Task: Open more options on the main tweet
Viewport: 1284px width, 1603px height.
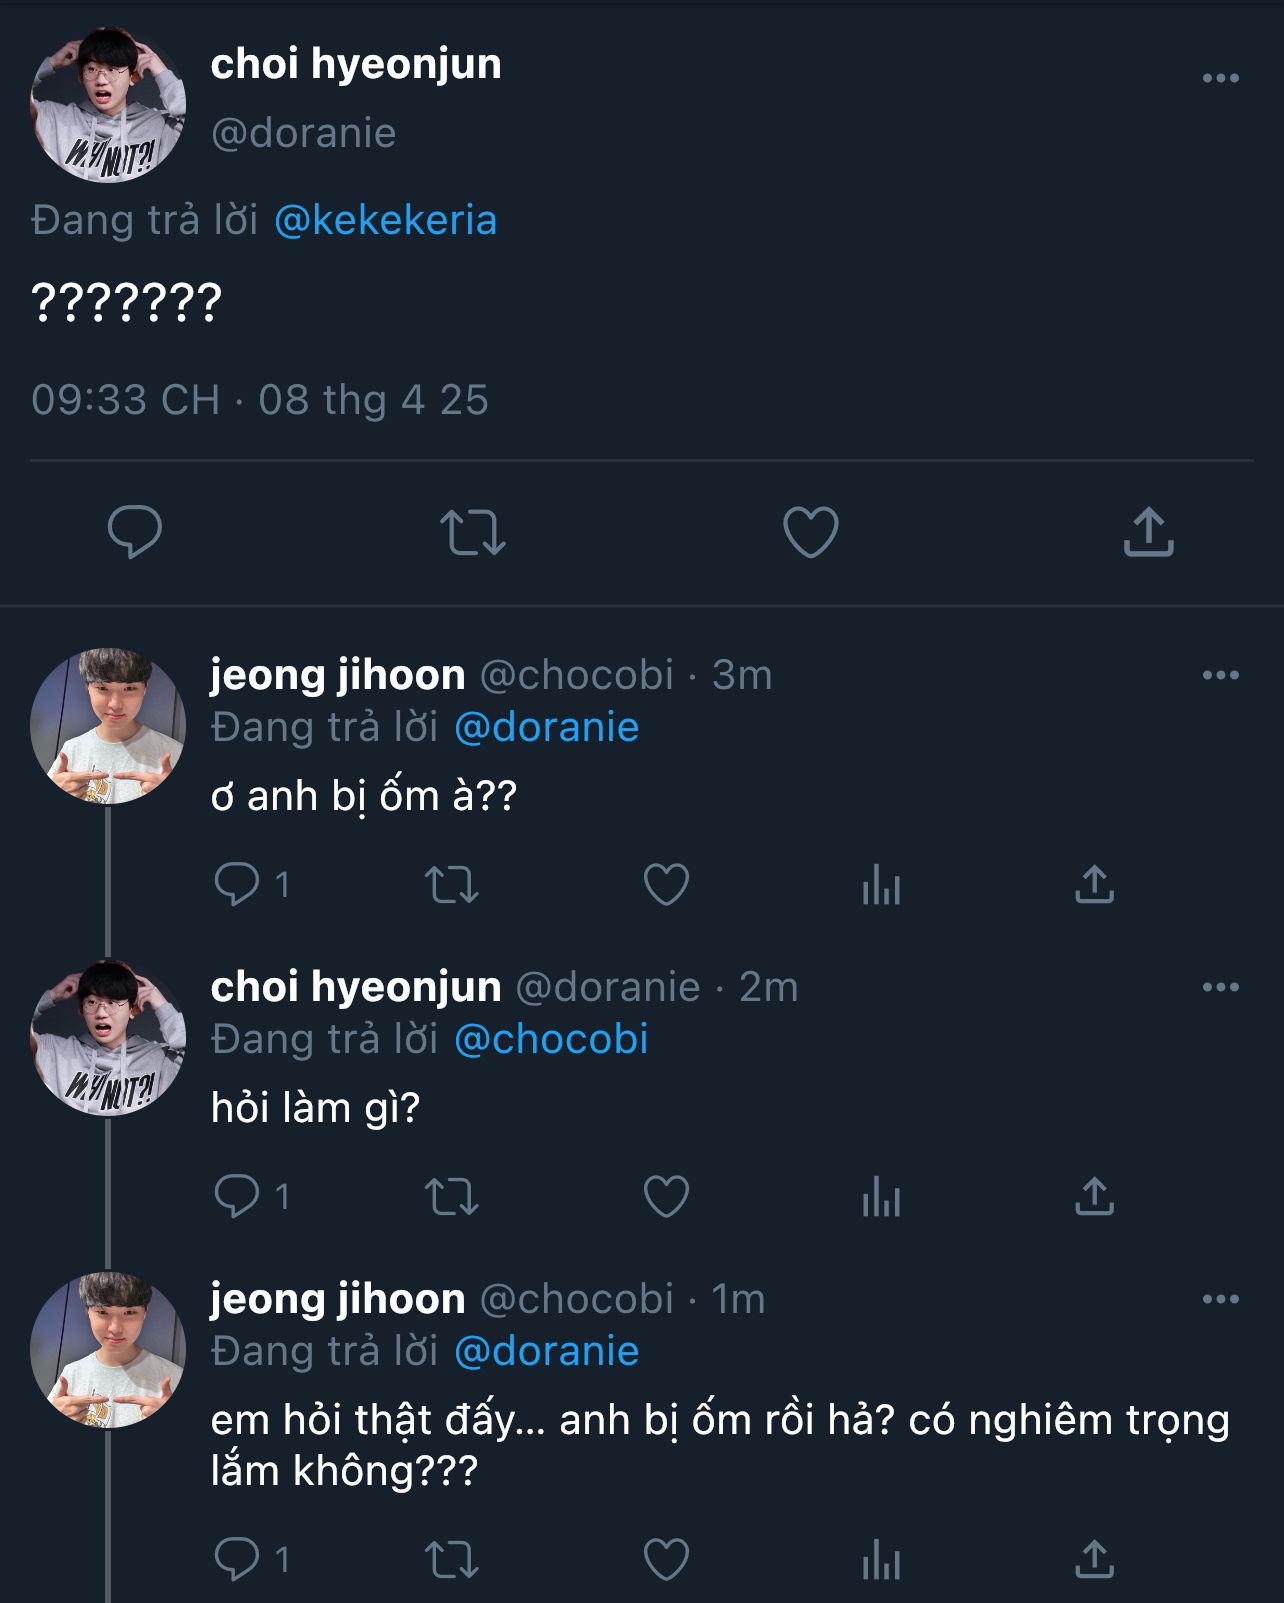Action: (x=1220, y=78)
